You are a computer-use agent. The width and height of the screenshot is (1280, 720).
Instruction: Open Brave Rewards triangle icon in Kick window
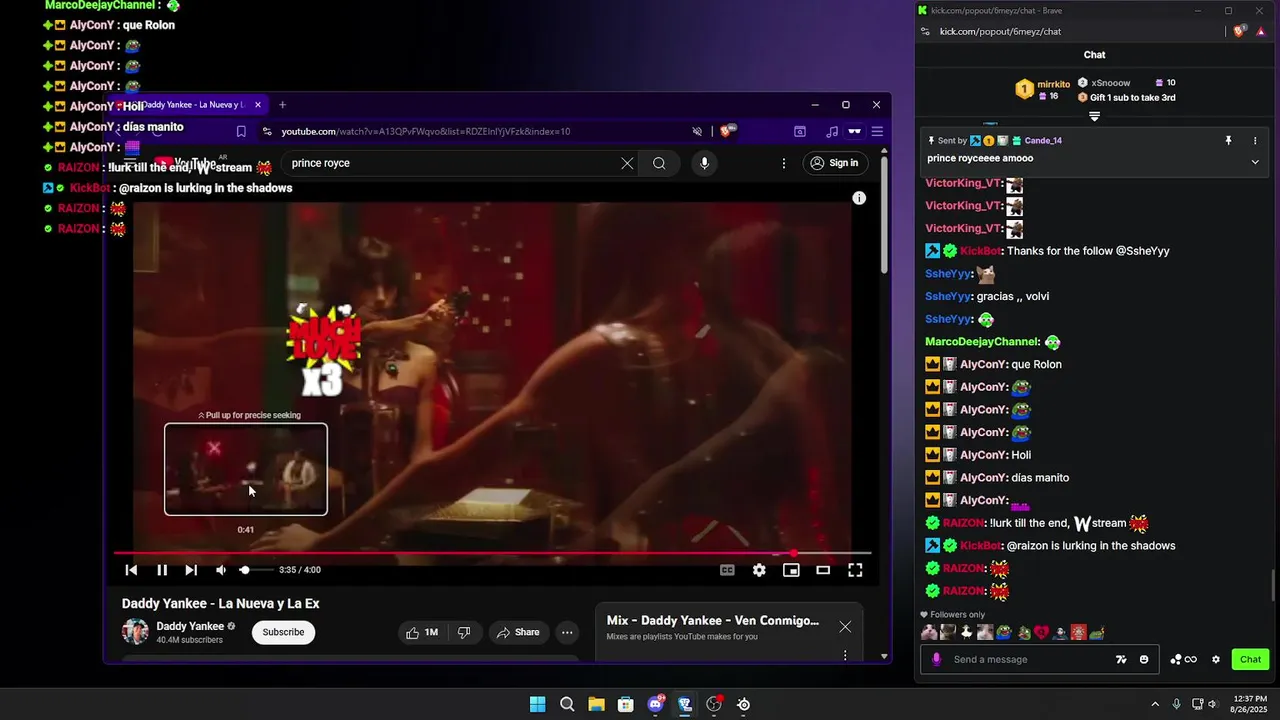1261,31
